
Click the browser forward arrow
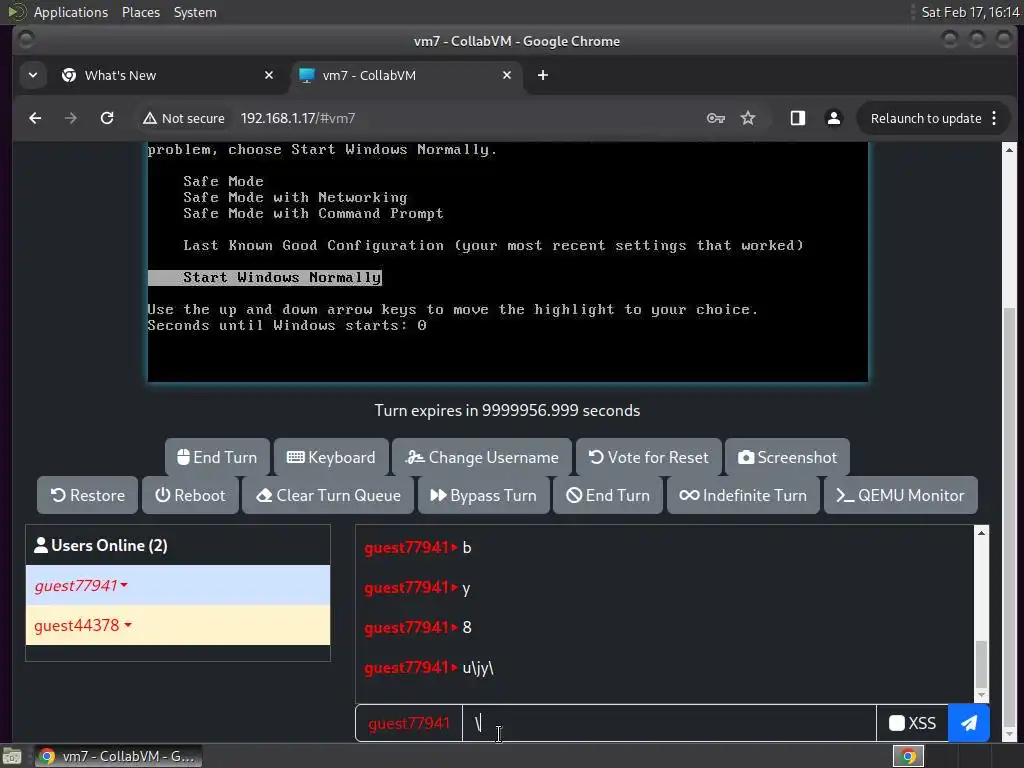[71, 118]
